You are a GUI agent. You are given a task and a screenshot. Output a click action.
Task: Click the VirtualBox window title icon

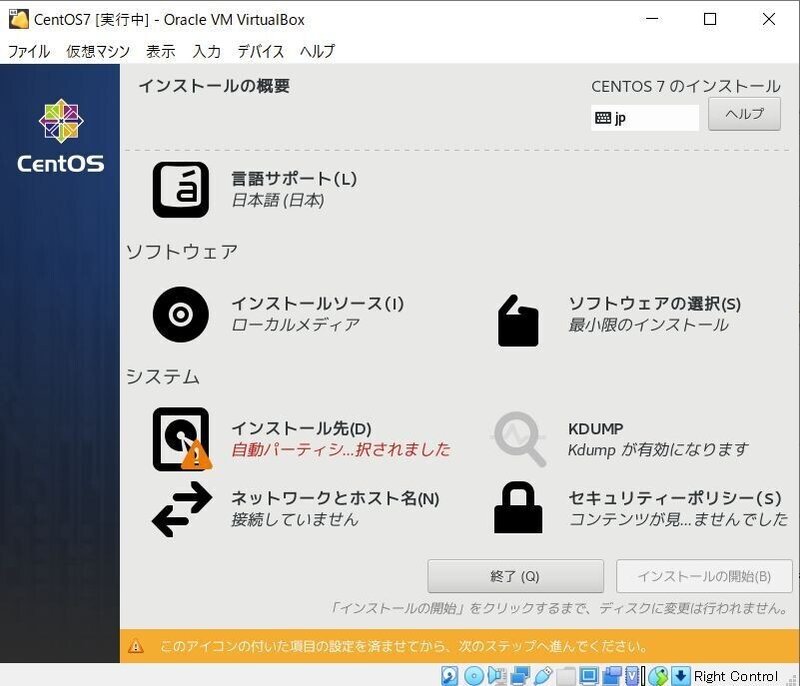[x=18, y=19]
